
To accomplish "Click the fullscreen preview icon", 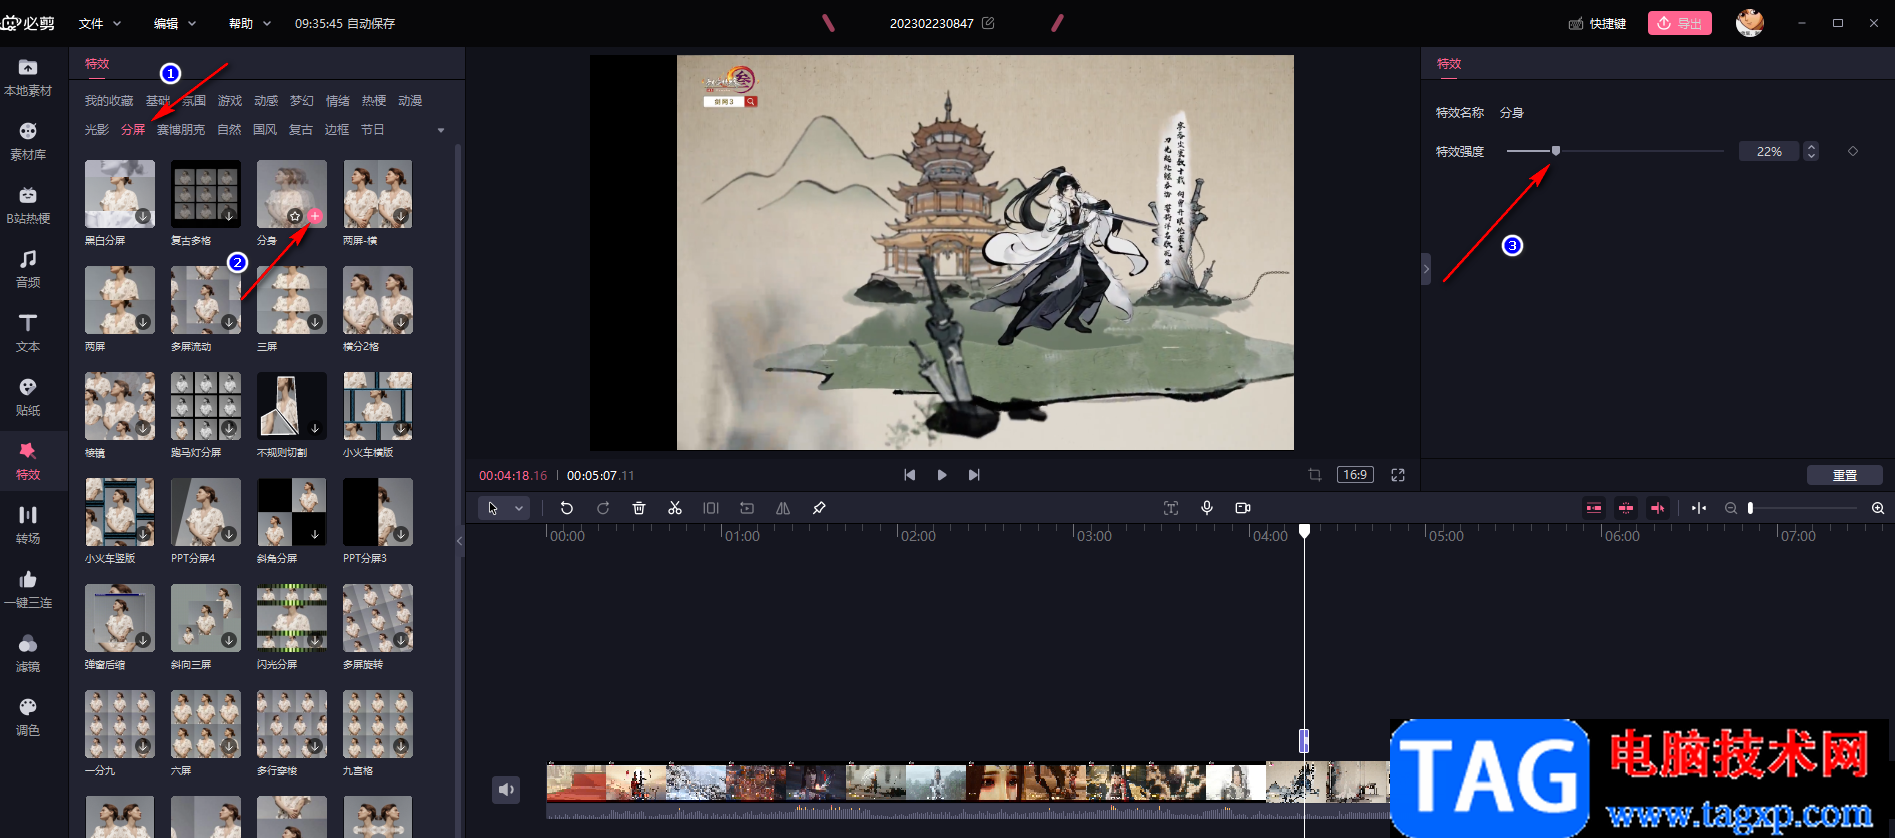I will point(1398,475).
